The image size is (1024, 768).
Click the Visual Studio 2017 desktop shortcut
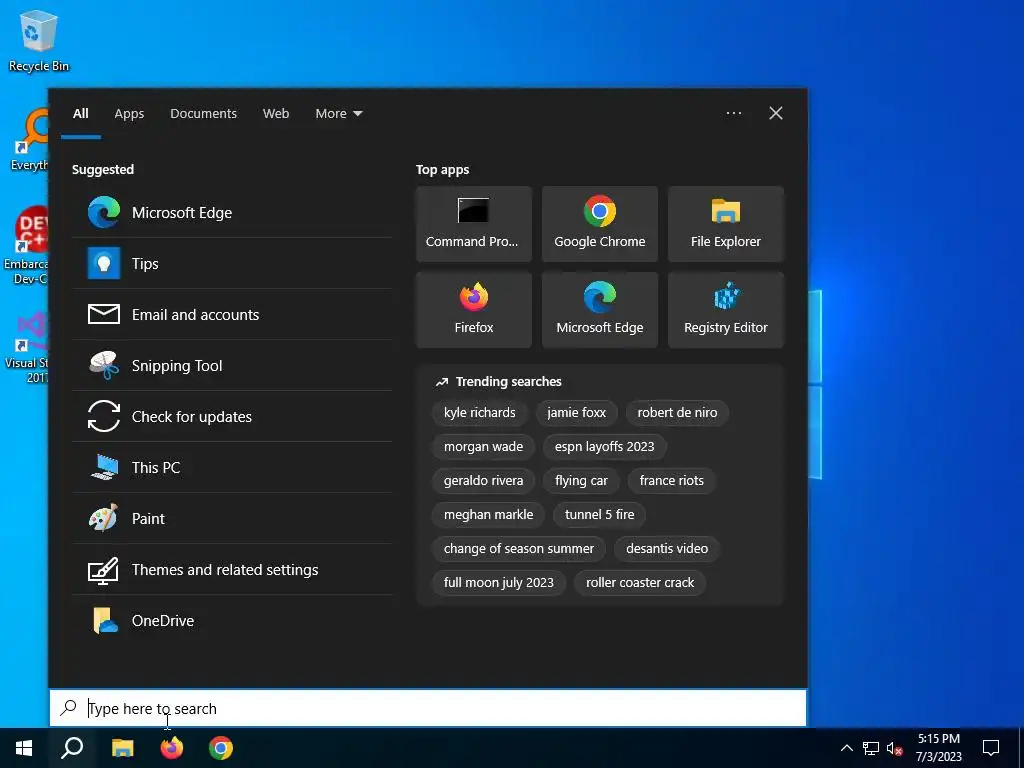pyautogui.click(x=27, y=348)
